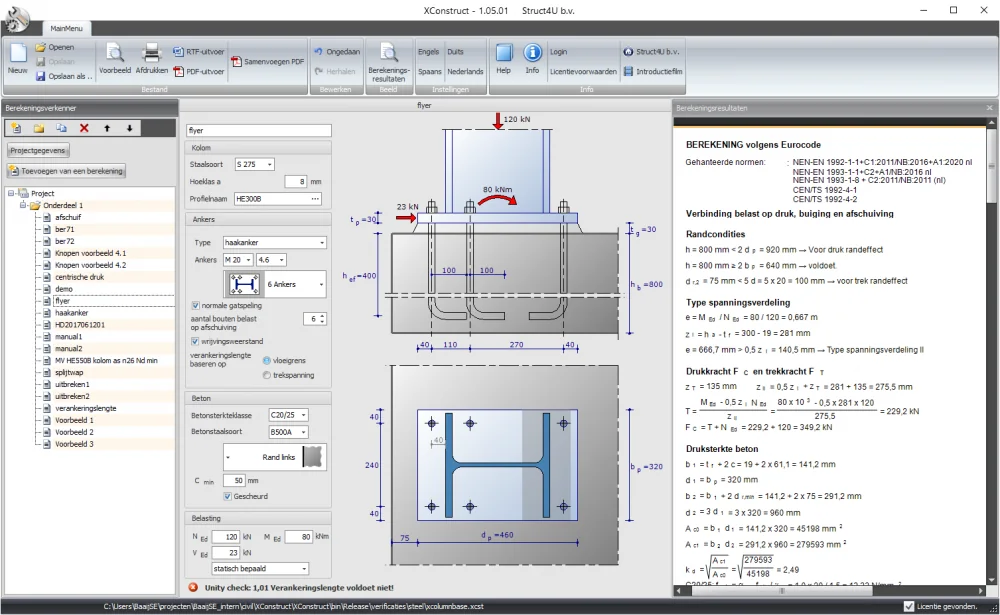Open print preview with Voorbeeld icon
The width and height of the screenshot is (1000, 615).
pos(115,54)
